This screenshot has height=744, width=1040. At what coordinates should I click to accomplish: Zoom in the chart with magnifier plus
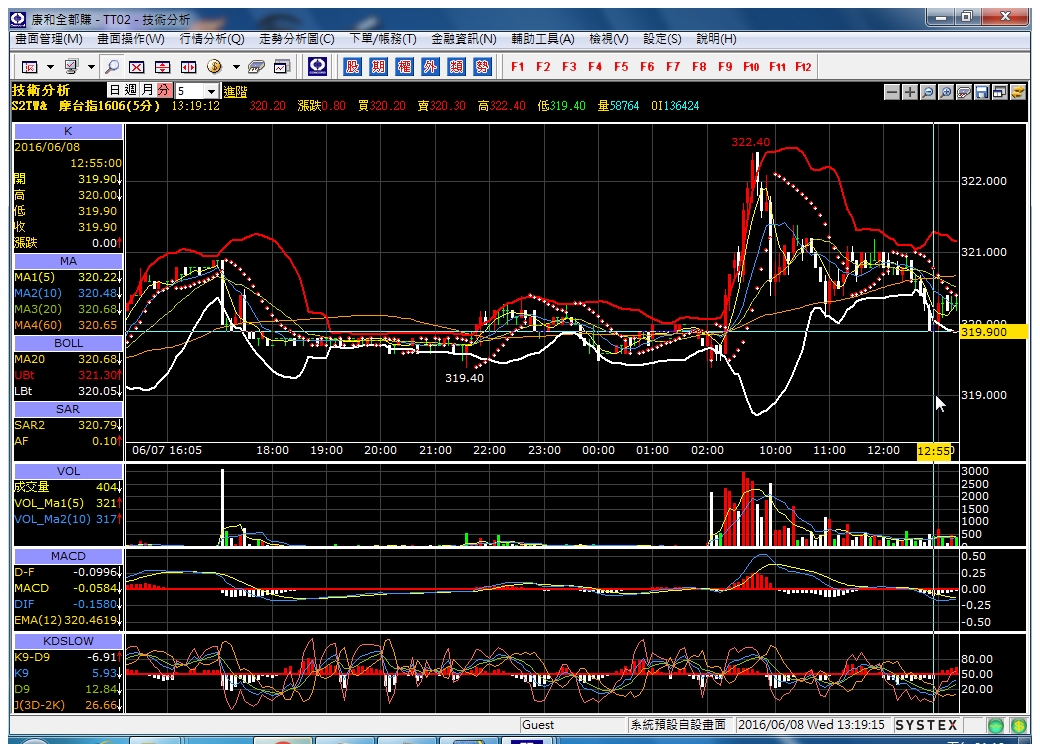click(946, 92)
